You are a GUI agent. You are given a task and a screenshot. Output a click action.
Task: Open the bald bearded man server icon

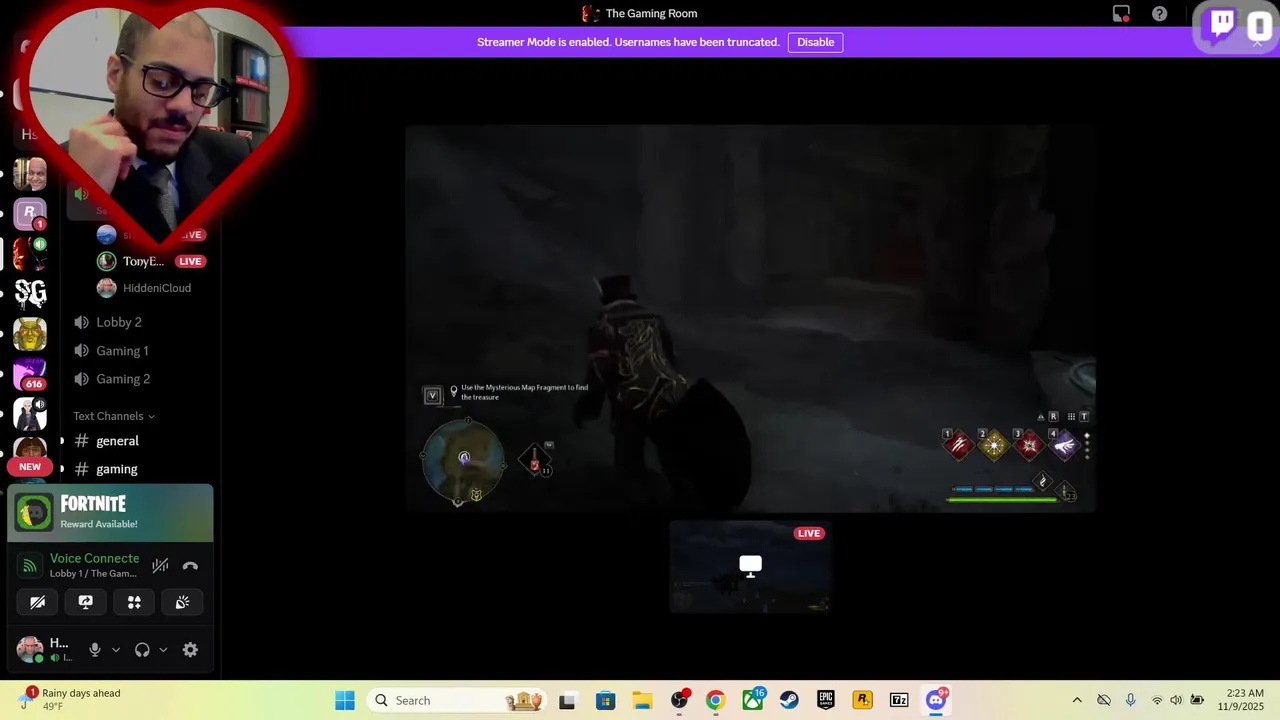coord(30,173)
